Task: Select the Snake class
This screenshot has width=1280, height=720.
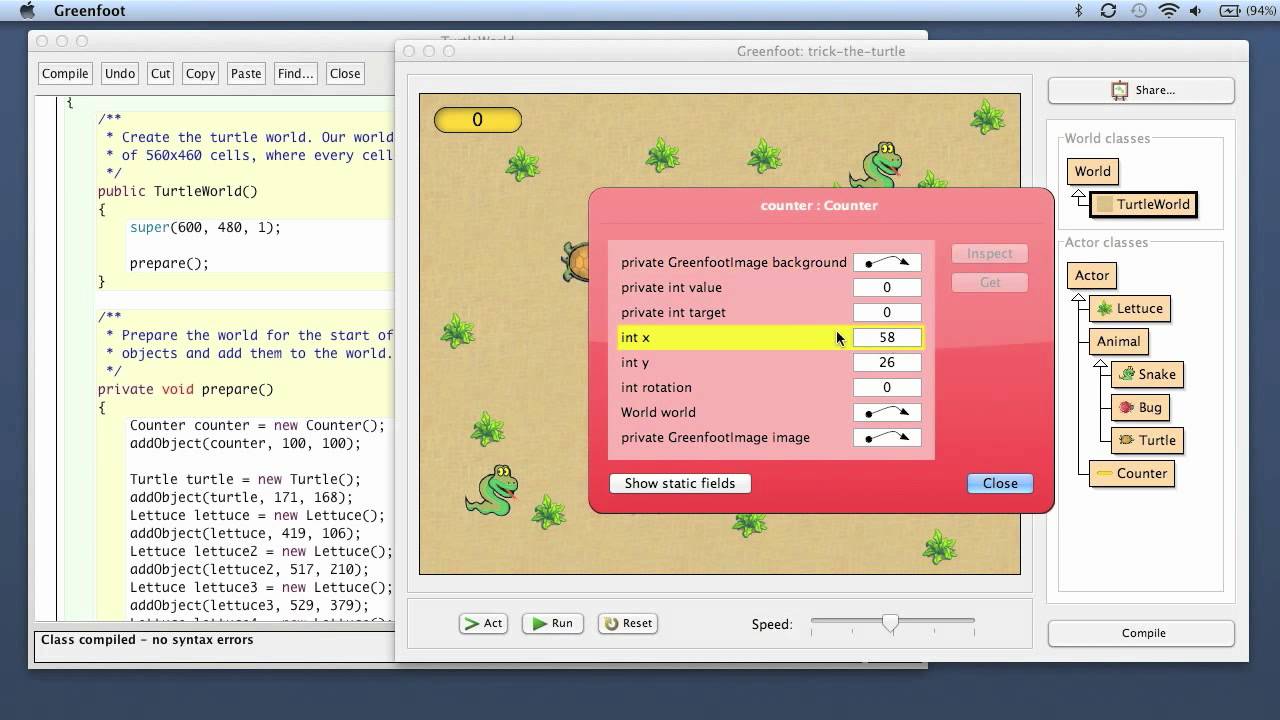Action: click(1147, 374)
